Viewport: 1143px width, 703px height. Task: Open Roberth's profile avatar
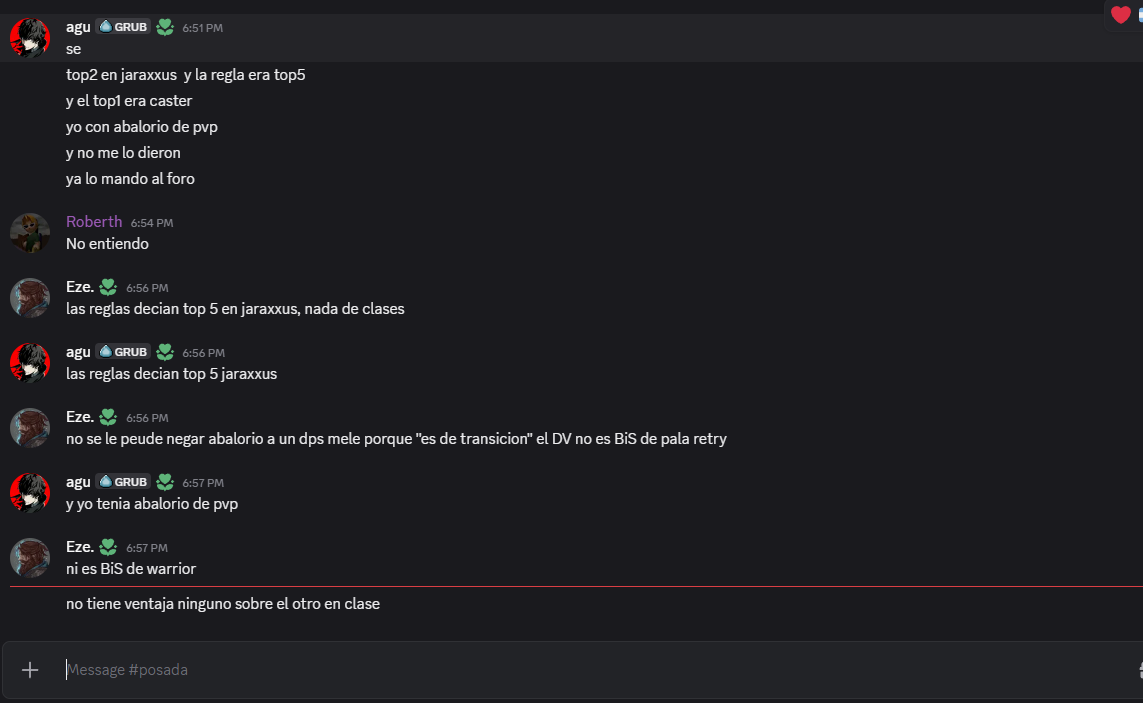tap(30, 233)
